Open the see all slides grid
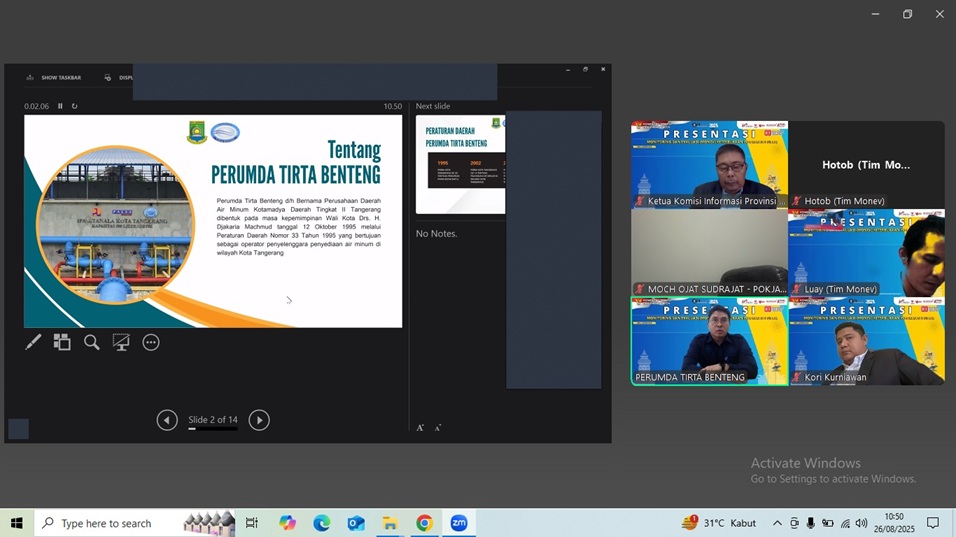This screenshot has width=956, height=537. click(x=62, y=342)
